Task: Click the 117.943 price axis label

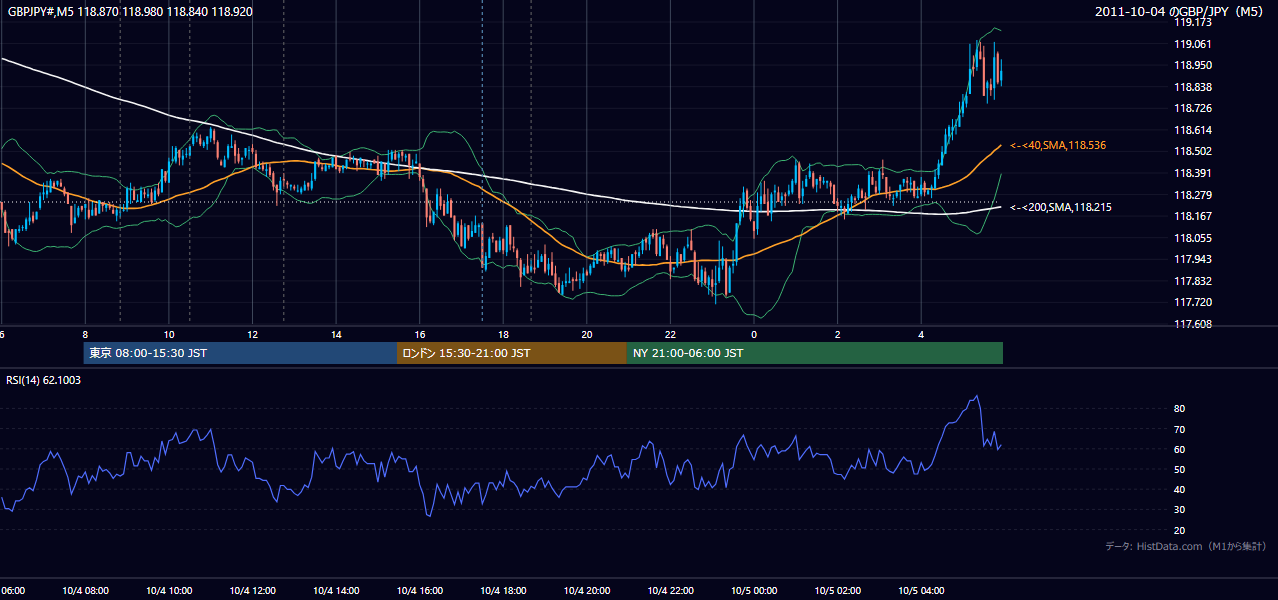Action: pyautogui.click(x=1193, y=259)
